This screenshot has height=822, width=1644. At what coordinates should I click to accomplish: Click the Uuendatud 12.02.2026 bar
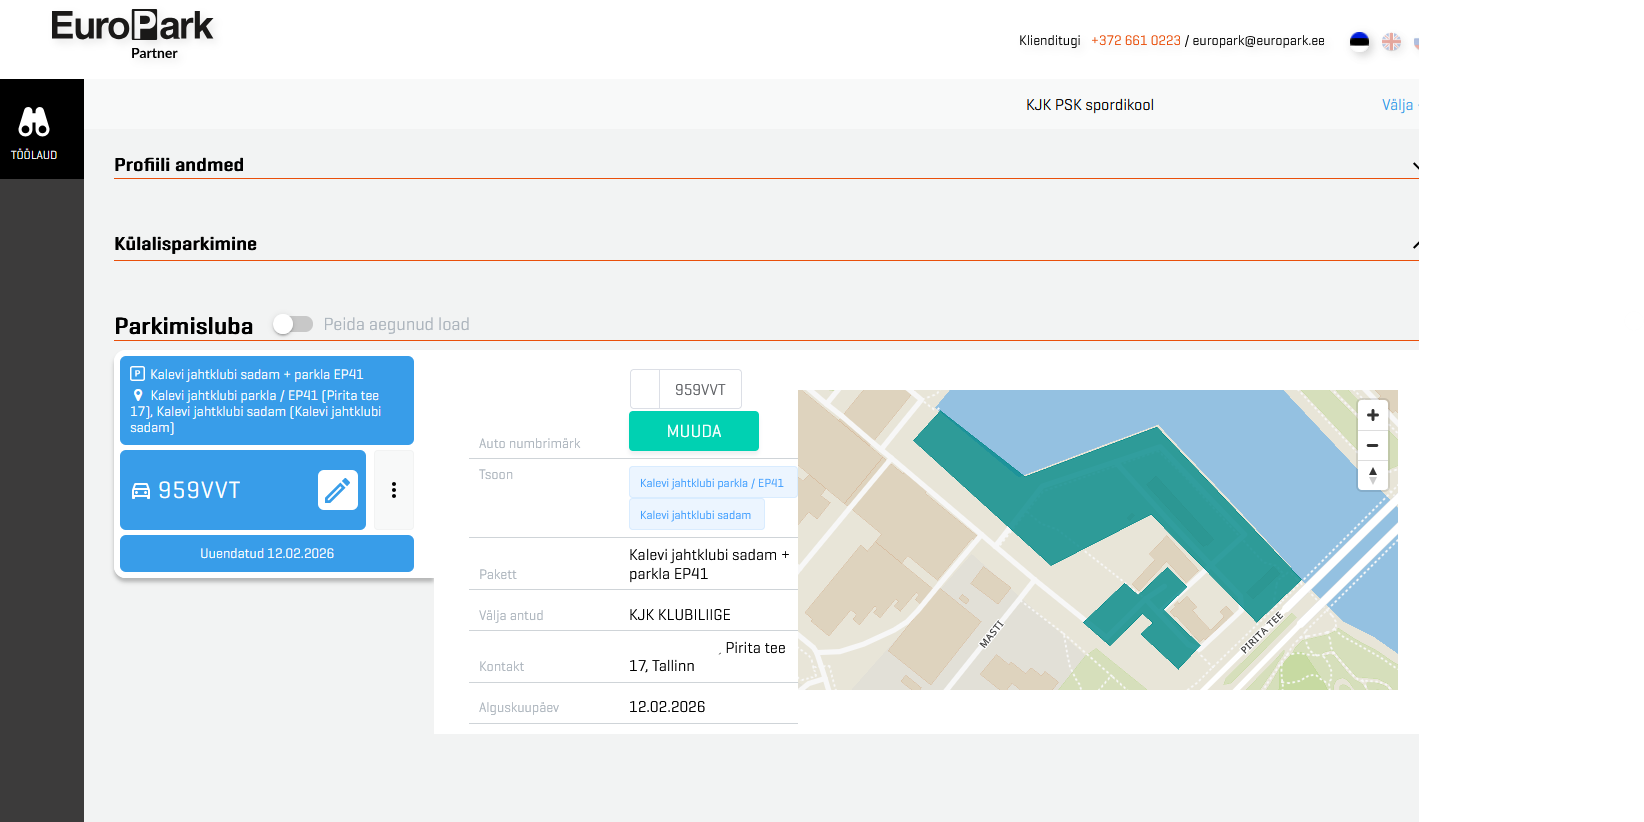click(266, 553)
